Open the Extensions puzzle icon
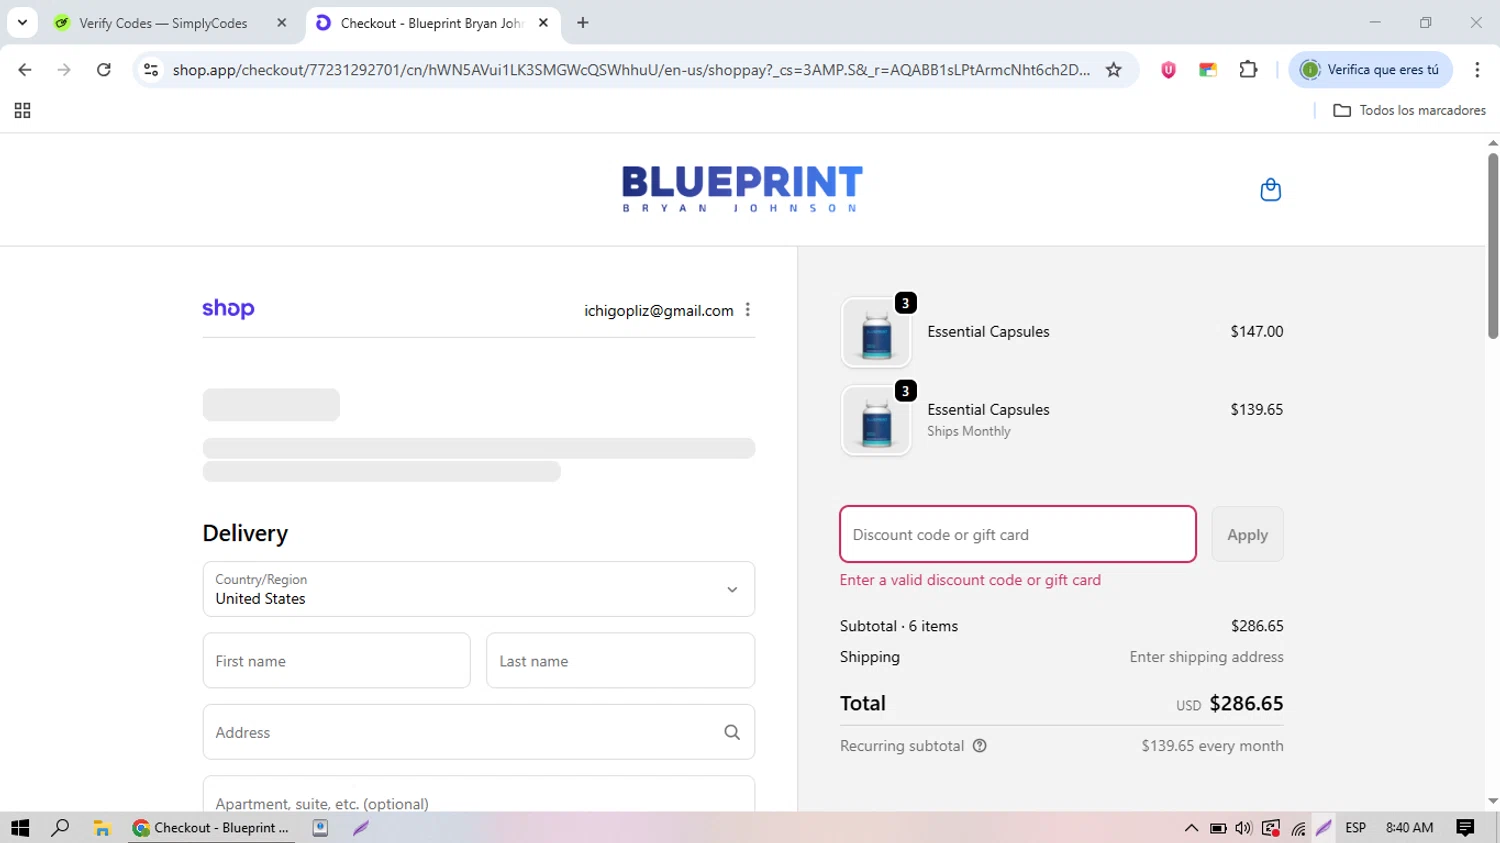 (1248, 70)
